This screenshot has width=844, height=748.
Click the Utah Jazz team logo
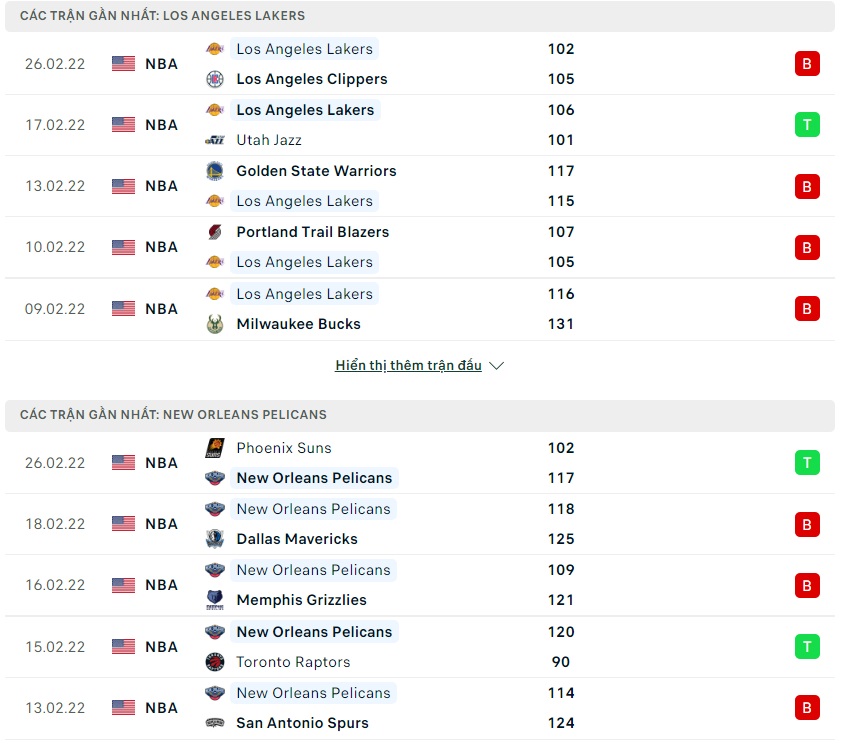pos(214,140)
